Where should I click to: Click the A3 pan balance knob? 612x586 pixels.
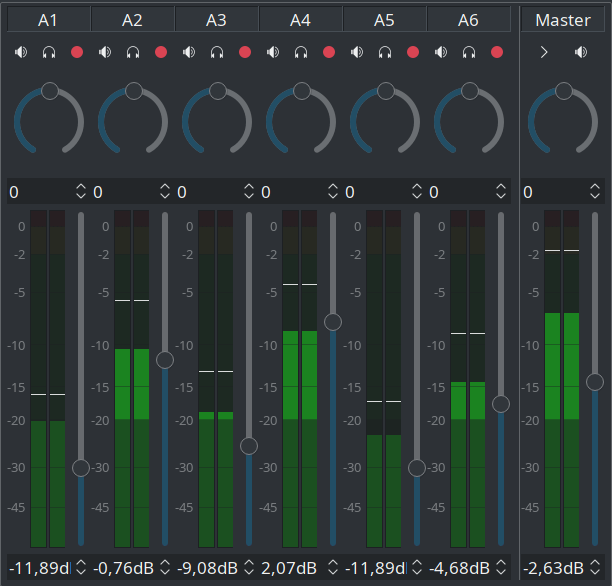coord(217,92)
